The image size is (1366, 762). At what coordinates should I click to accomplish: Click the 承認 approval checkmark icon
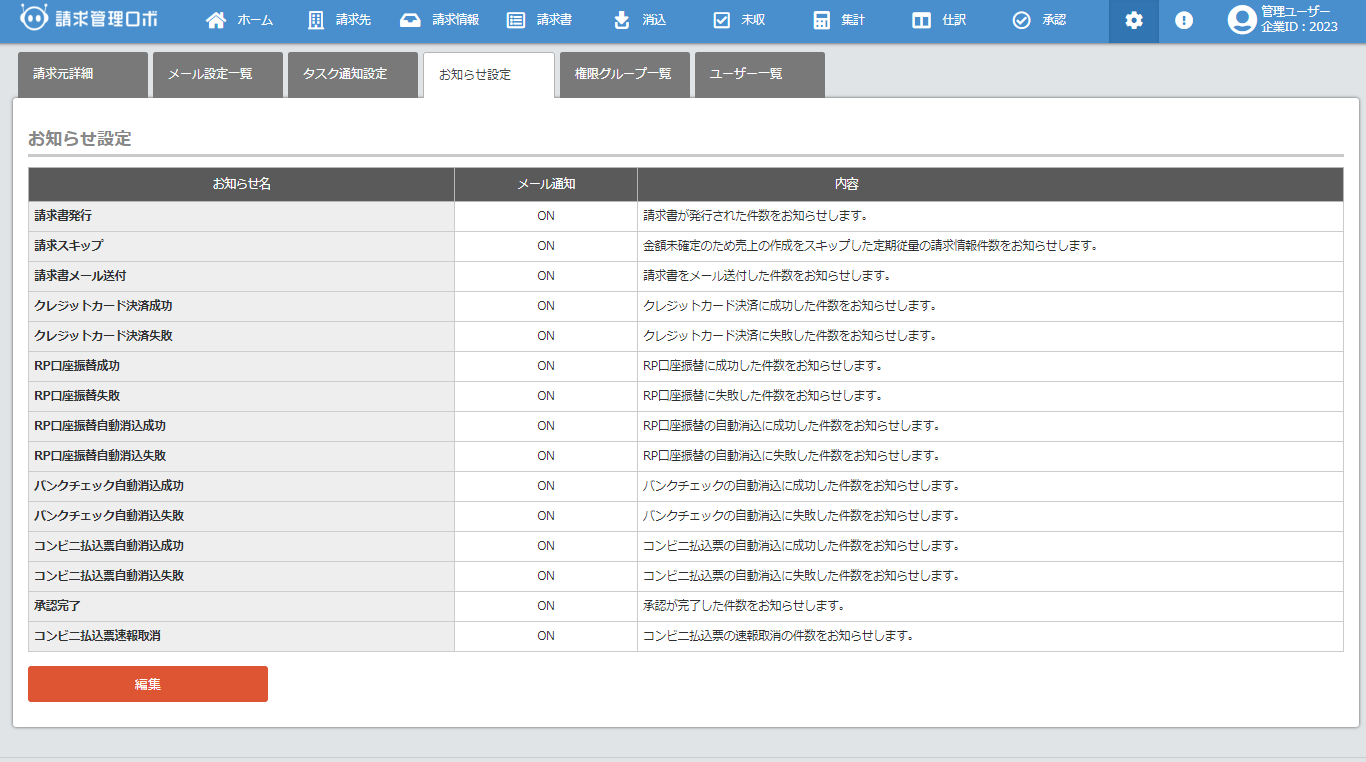click(1021, 20)
